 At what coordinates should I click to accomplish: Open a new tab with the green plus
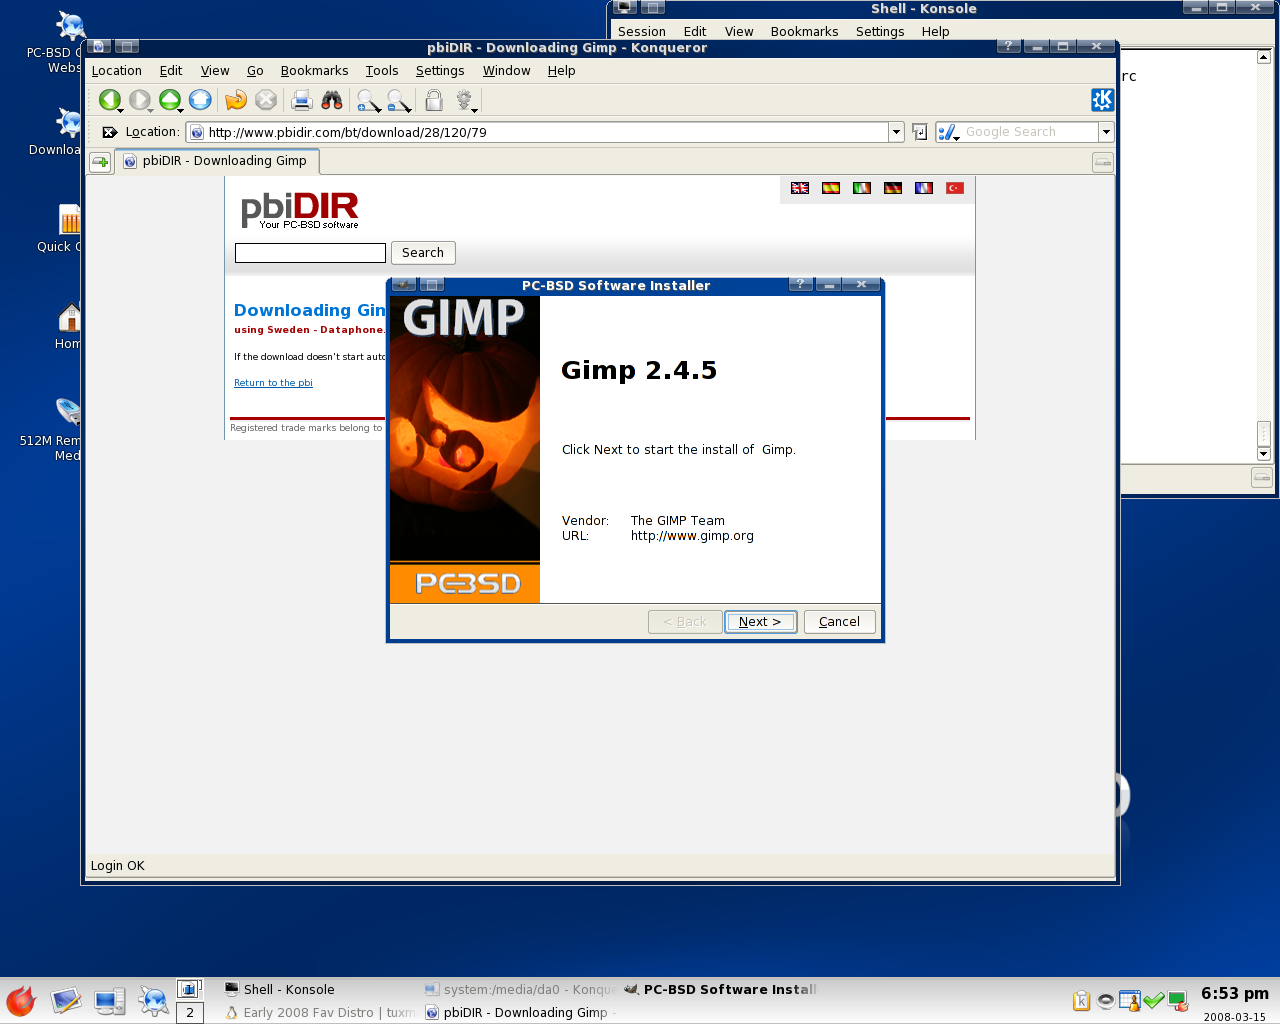click(100, 162)
